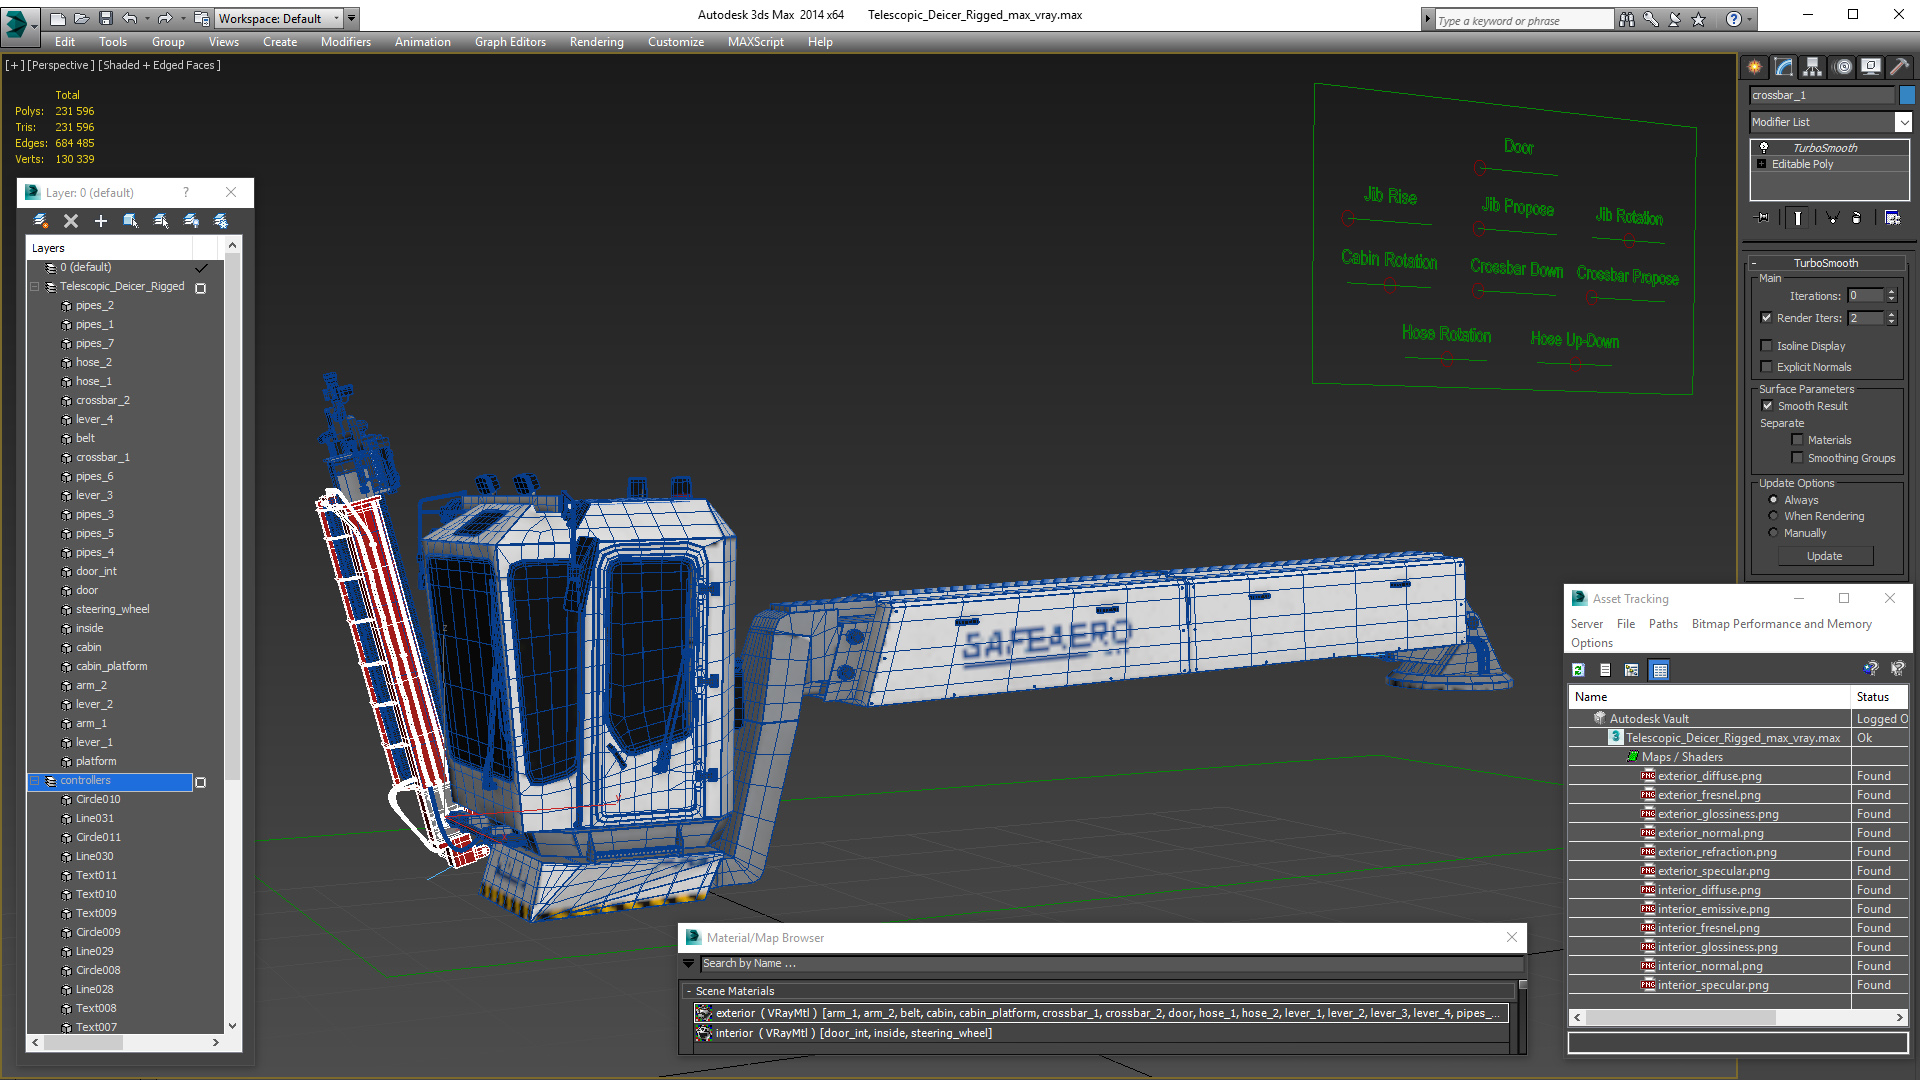Enable the Explicit Normals checkbox
This screenshot has width=1920, height=1080.
1767,367
